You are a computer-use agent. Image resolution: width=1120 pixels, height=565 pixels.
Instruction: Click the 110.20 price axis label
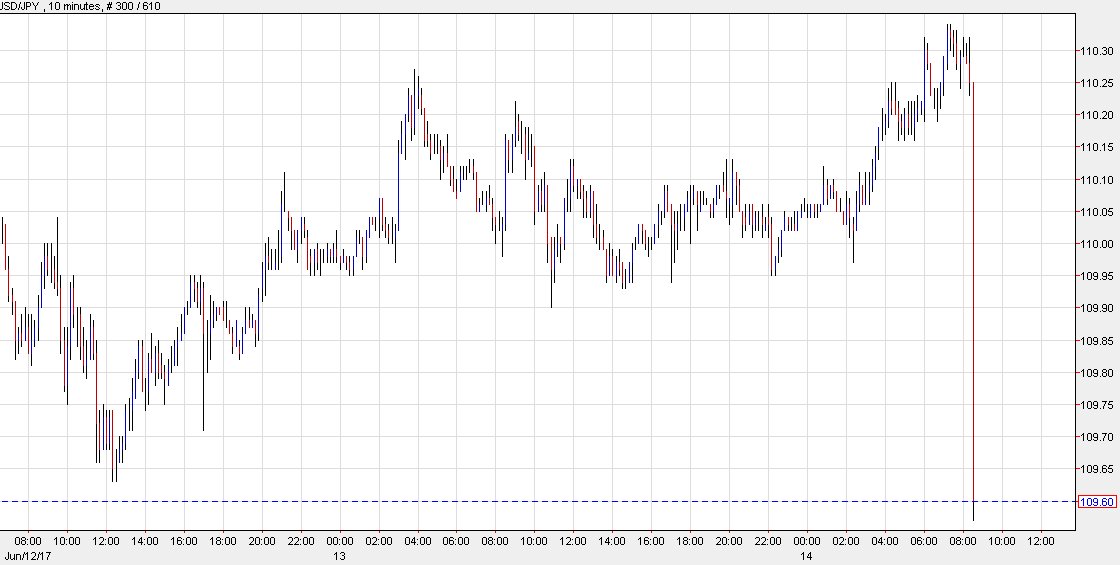coord(1096,115)
